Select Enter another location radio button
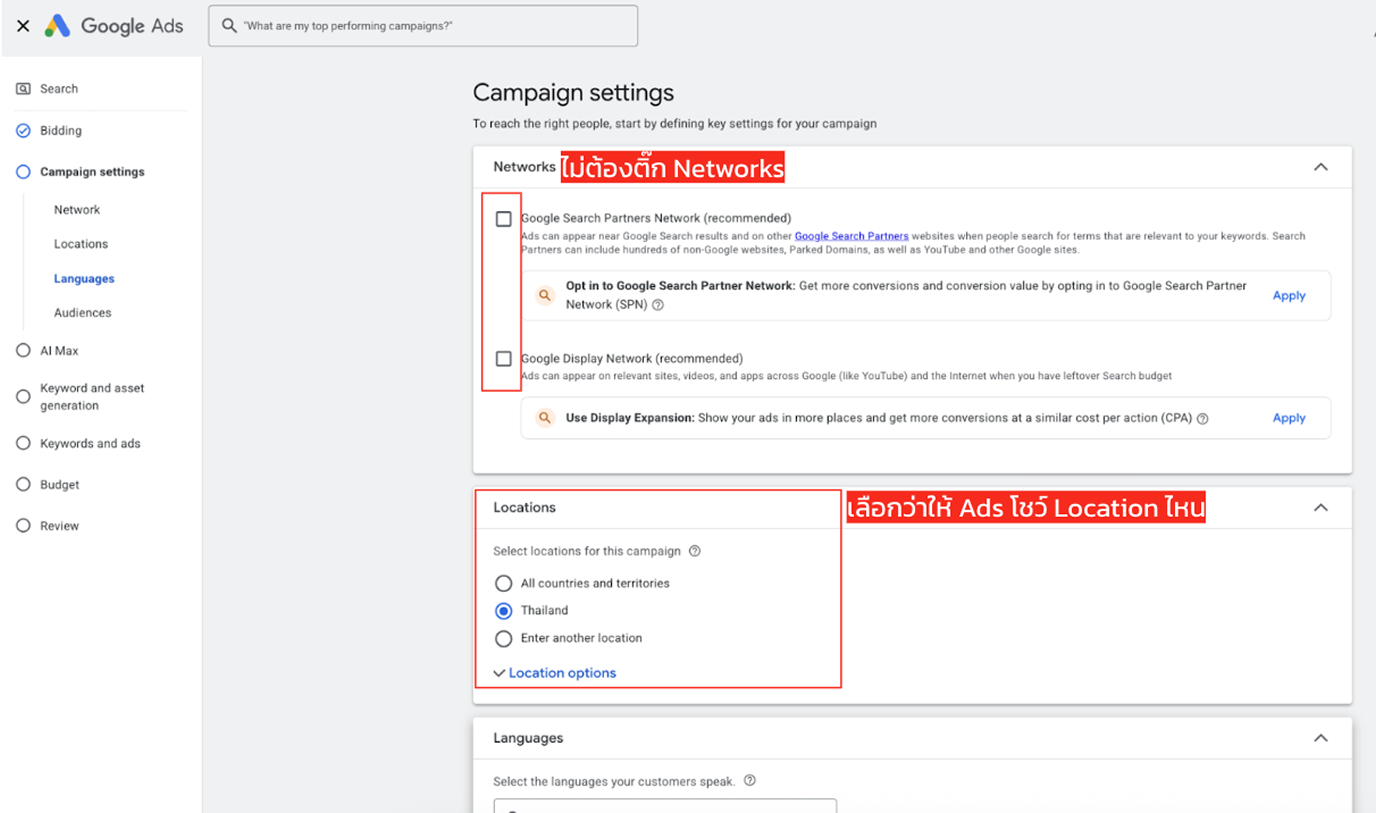Viewport: 1376px width, 813px height. pos(504,638)
